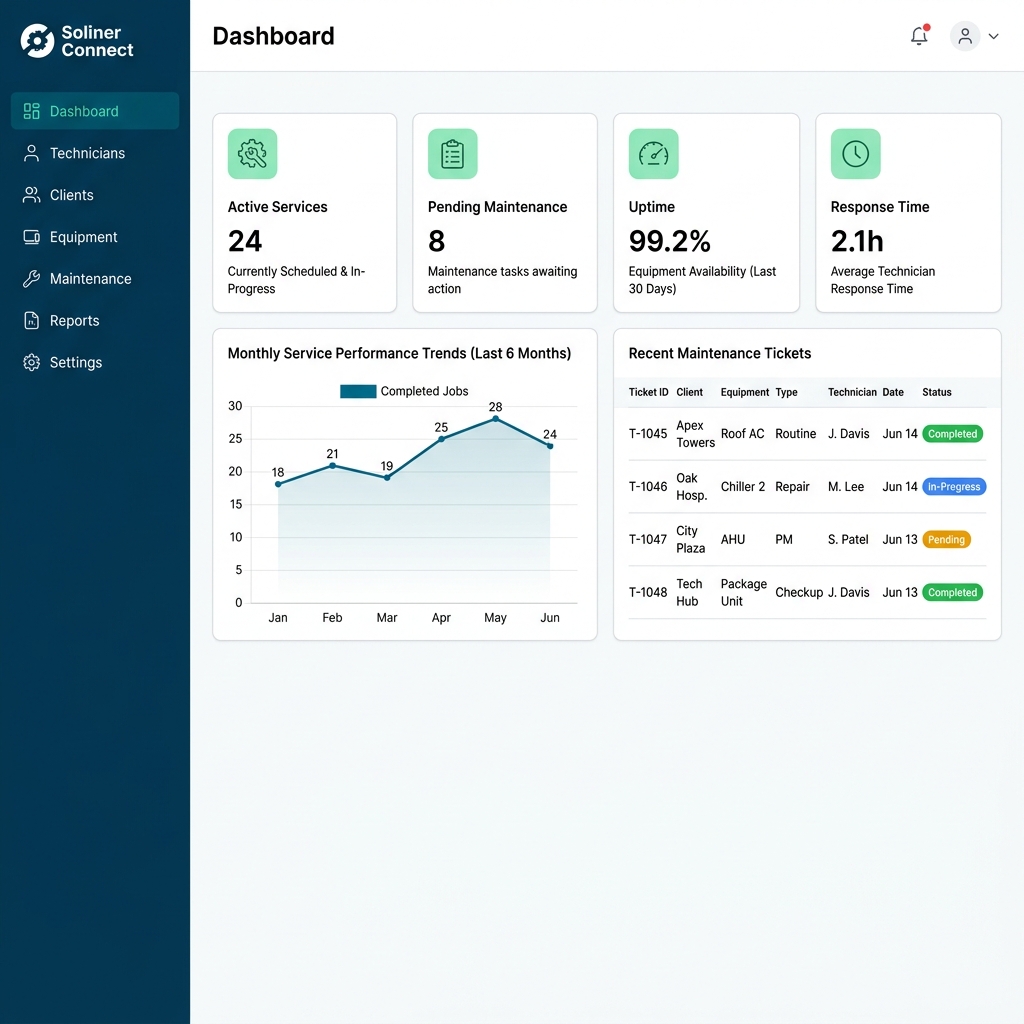This screenshot has width=1024, height=1024.
Task: Expand the user account dropdown chevron
Action: pos(993,37)
